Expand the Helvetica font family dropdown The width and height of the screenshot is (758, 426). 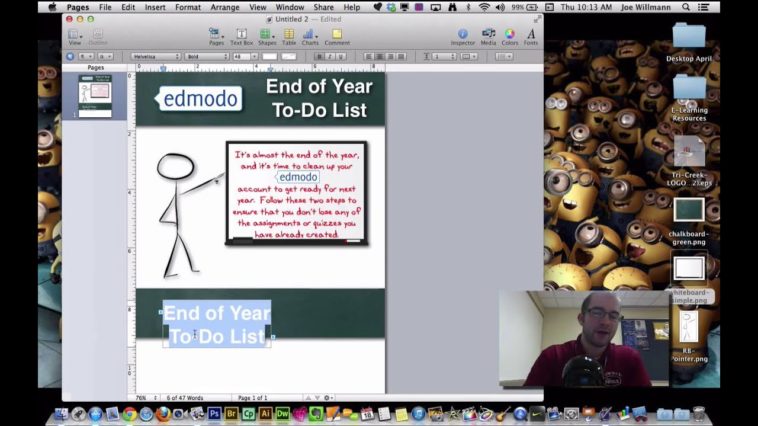coord(155,56)
